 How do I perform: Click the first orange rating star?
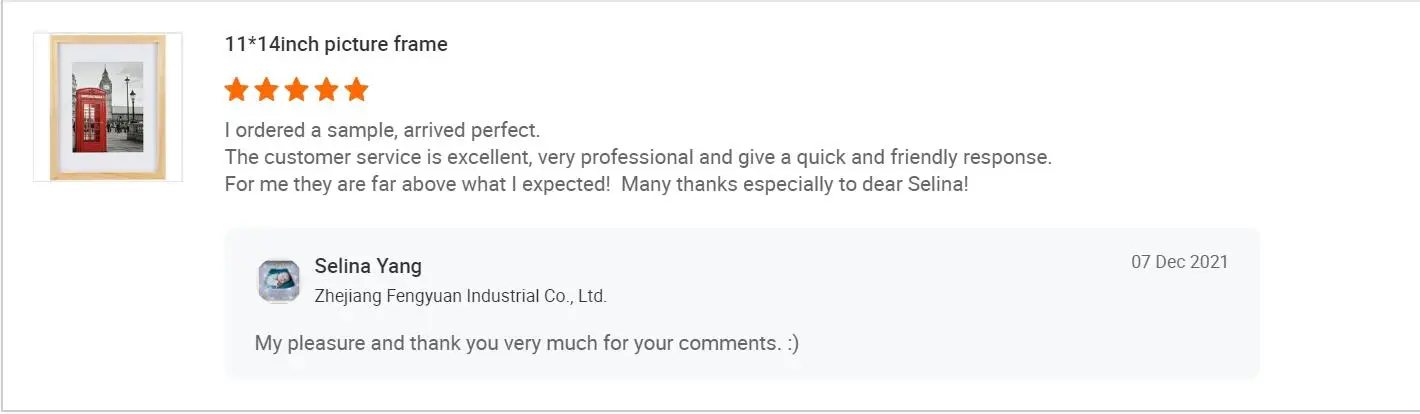(x=237, y=90)
